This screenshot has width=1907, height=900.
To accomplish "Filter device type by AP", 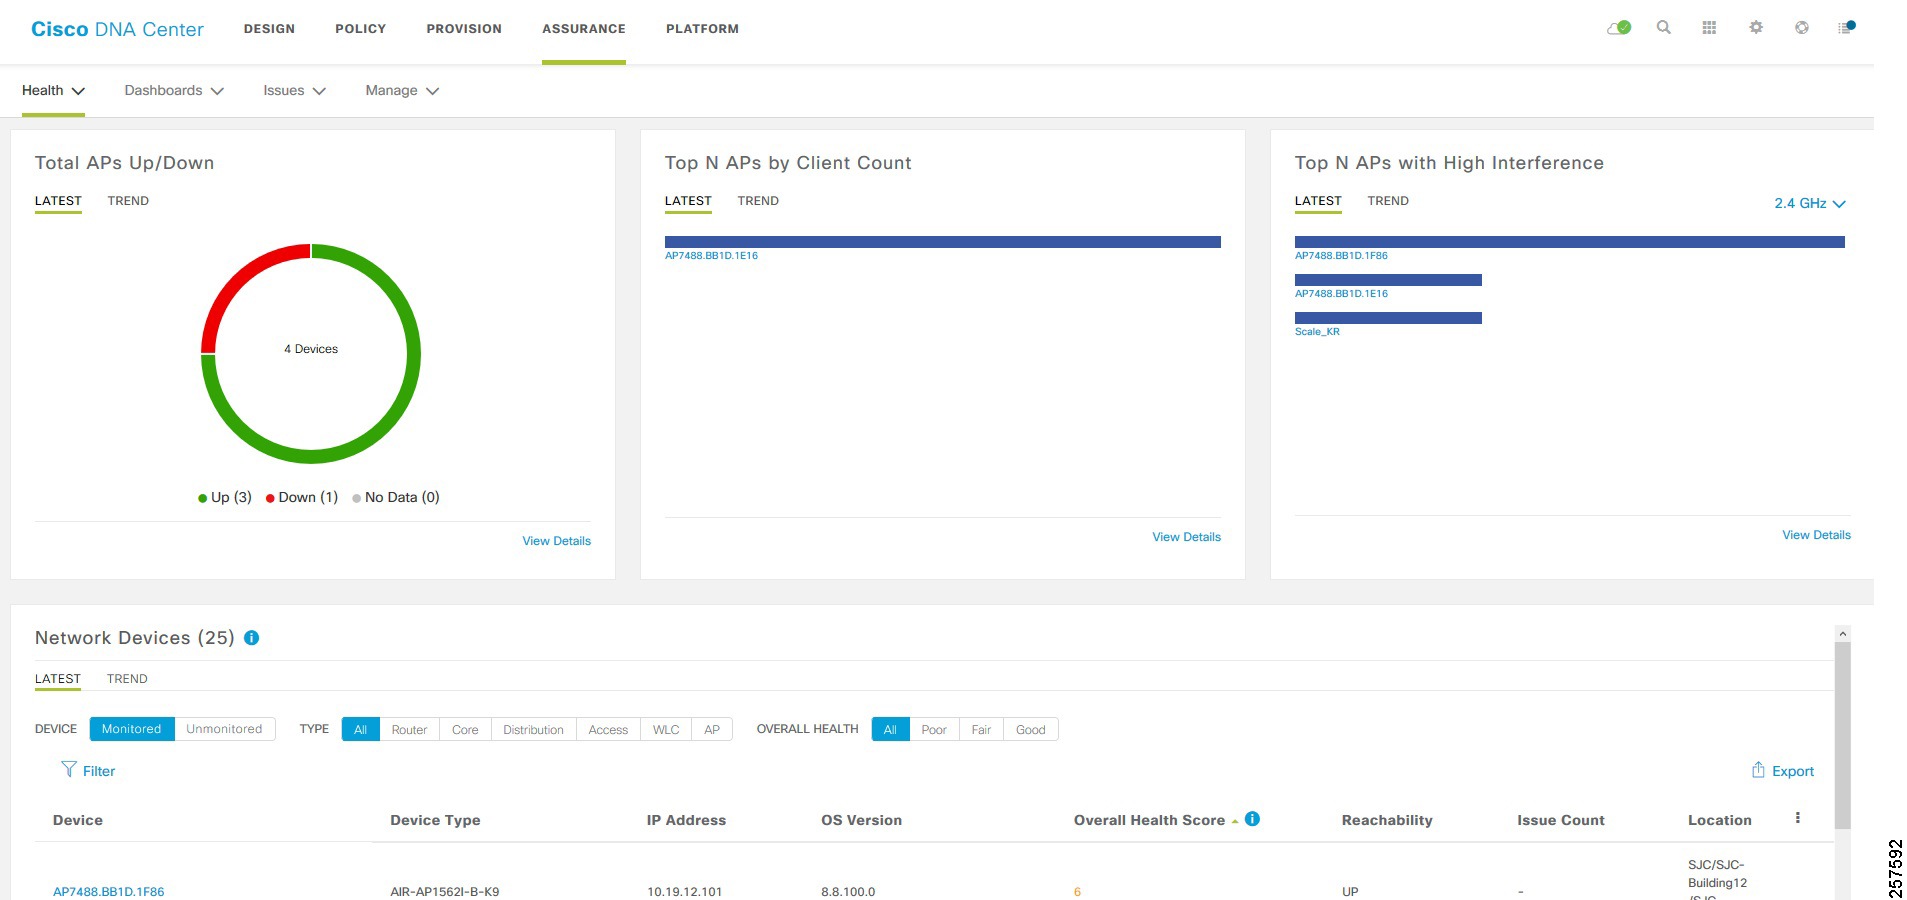I will pos(712,729).
